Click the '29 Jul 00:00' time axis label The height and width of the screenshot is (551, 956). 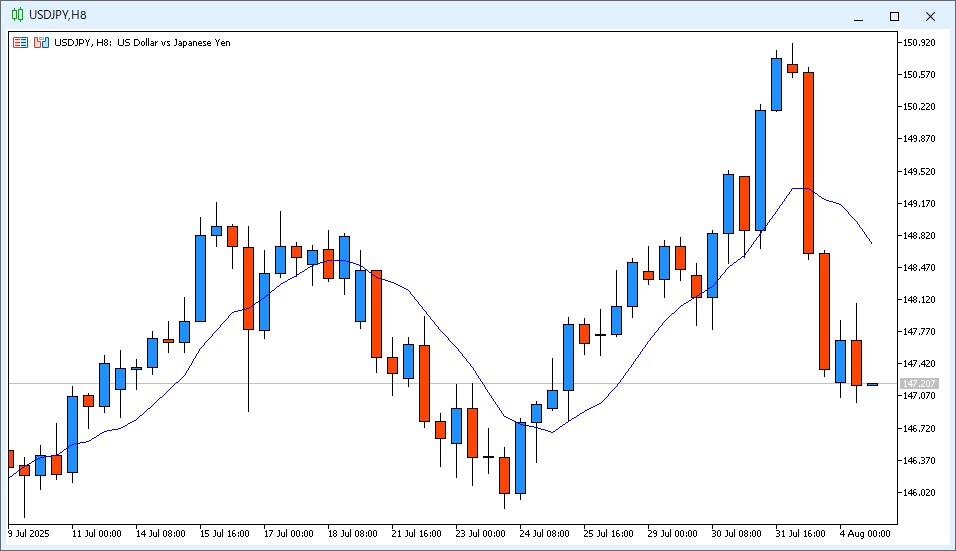672,533
